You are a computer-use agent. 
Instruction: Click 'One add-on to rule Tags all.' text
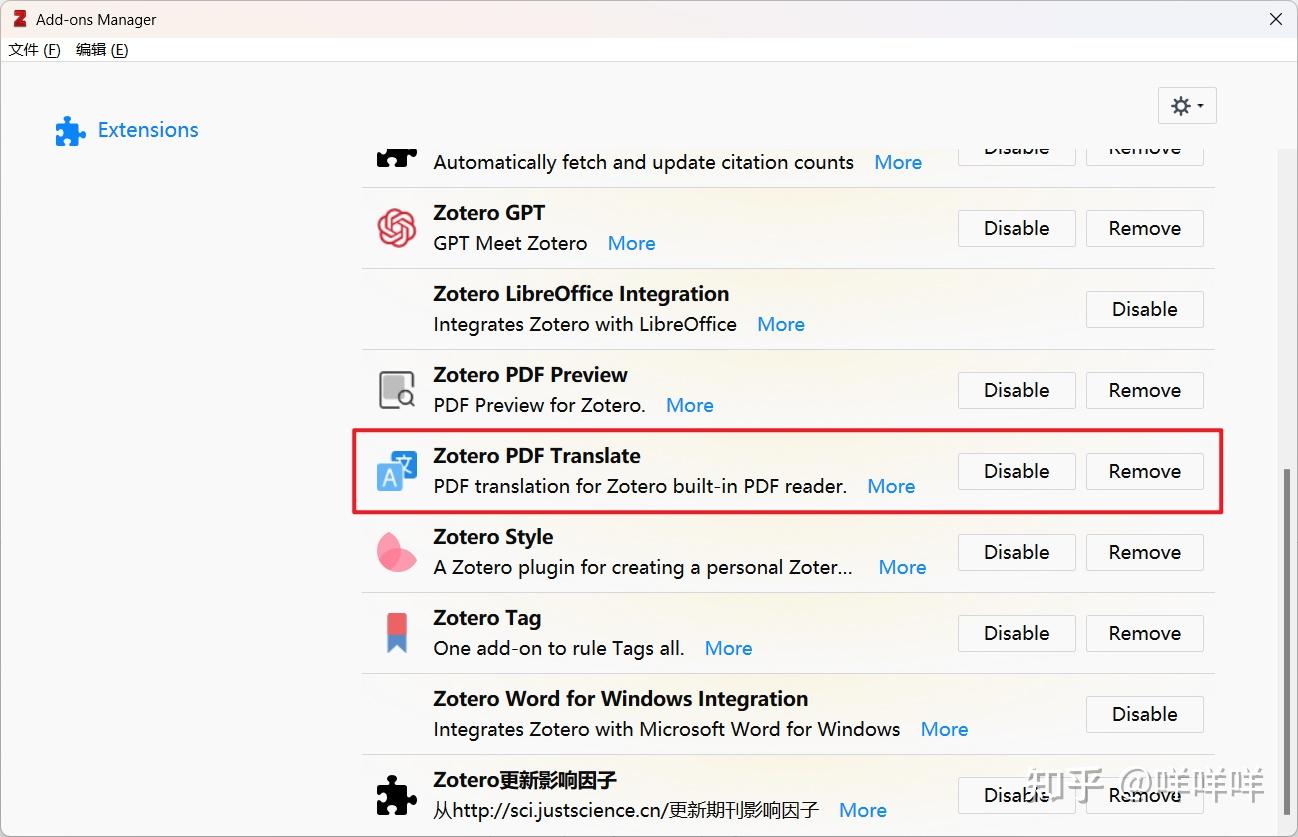pos(559,648)
